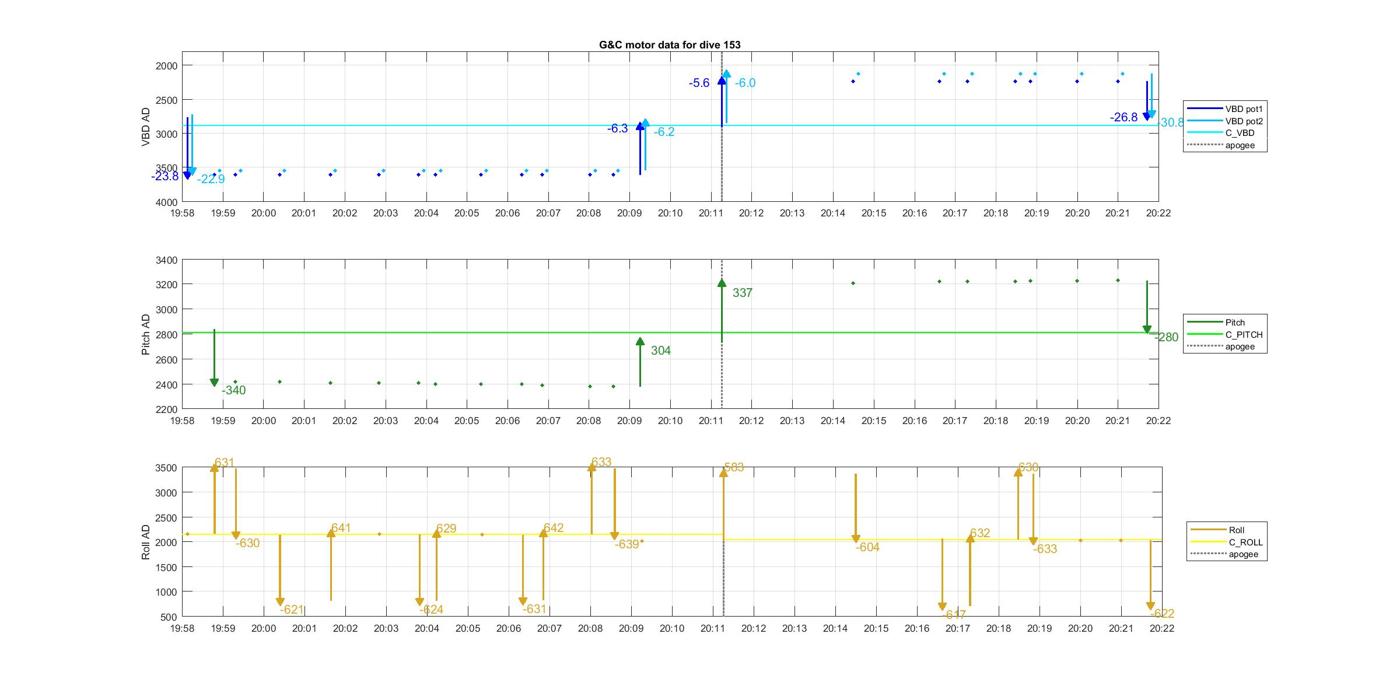Click the dark blue -5.6 VBD pot1 arrow
Image resolution: width=1400 pixels, height=693 pixels.
point(722,100)
